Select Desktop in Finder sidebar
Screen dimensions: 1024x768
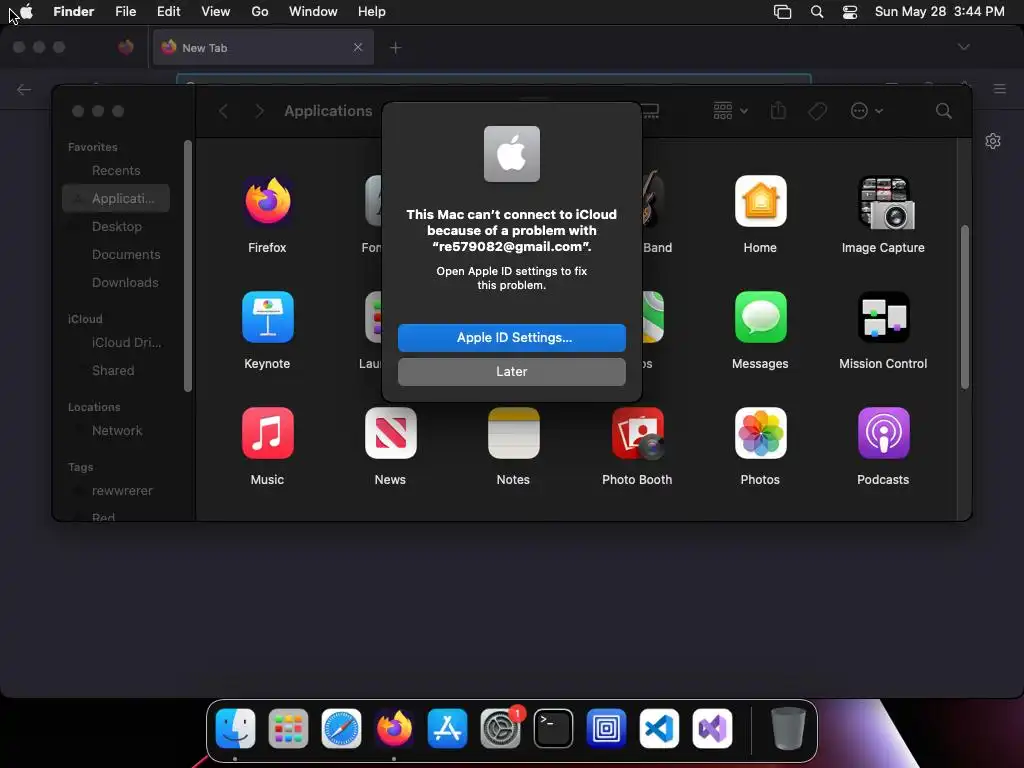(x=116, y=227)
